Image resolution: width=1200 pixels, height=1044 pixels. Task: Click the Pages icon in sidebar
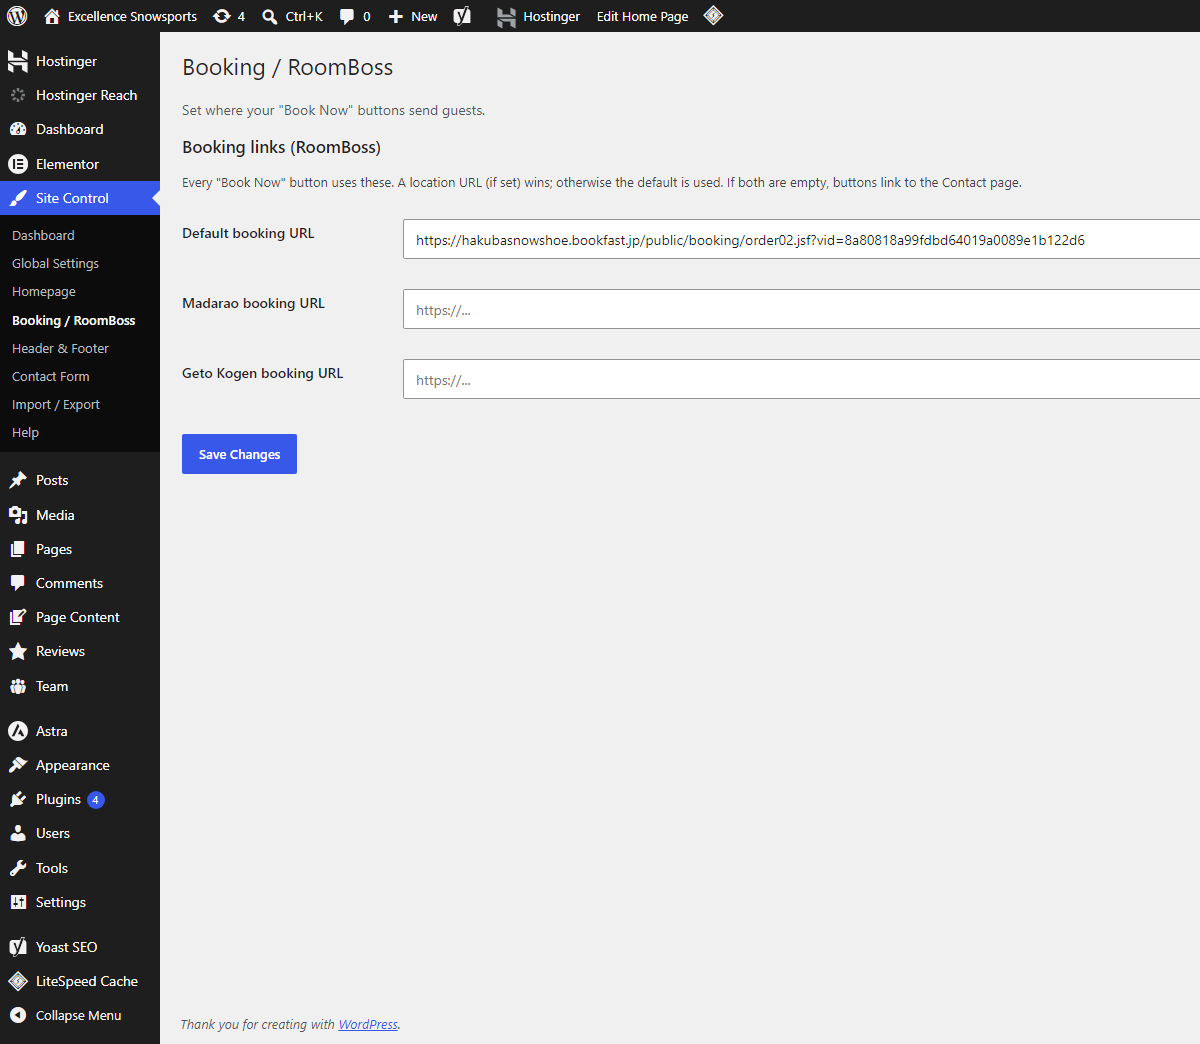[x=18, y=549]
